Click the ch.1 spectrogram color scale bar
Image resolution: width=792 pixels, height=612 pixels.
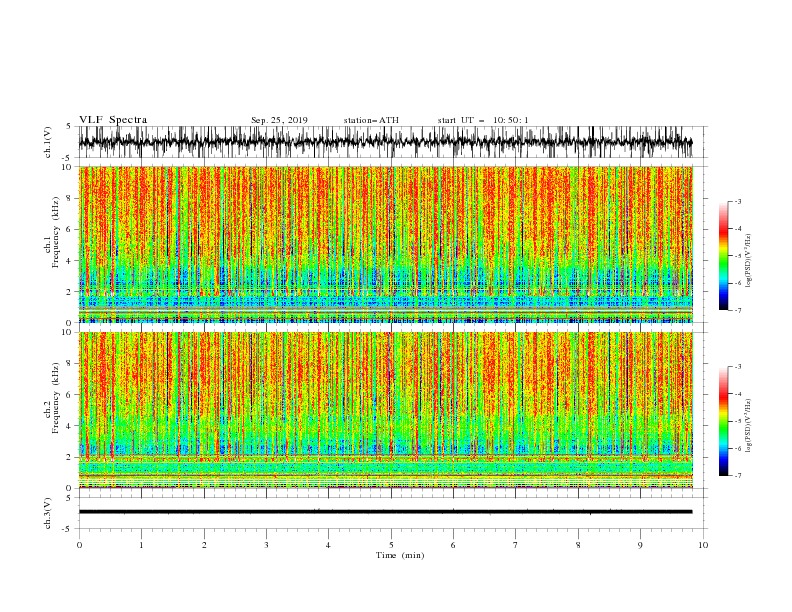pos(723,256)
